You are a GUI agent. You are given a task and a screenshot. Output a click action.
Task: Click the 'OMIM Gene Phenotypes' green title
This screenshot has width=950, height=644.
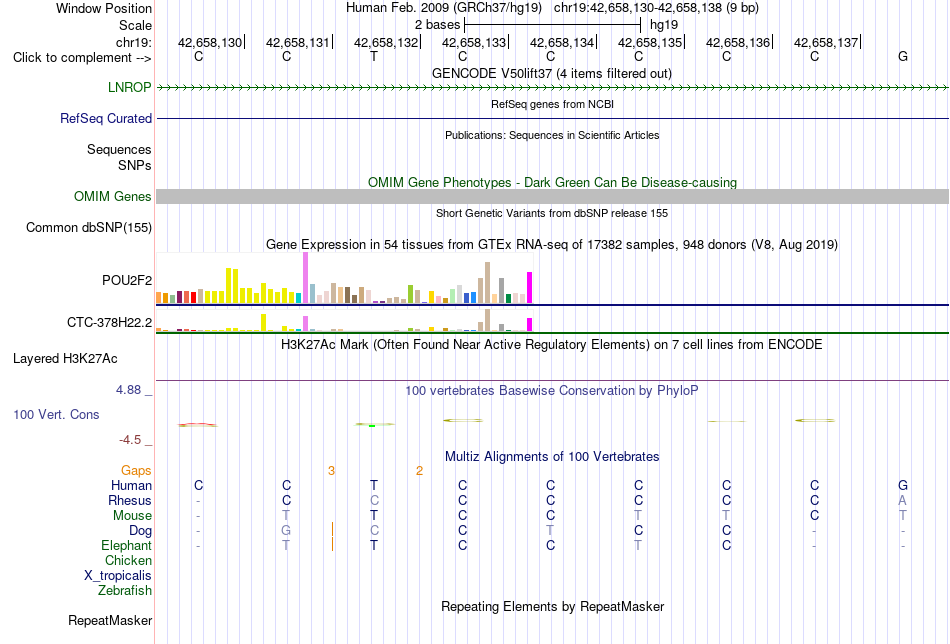552,182
